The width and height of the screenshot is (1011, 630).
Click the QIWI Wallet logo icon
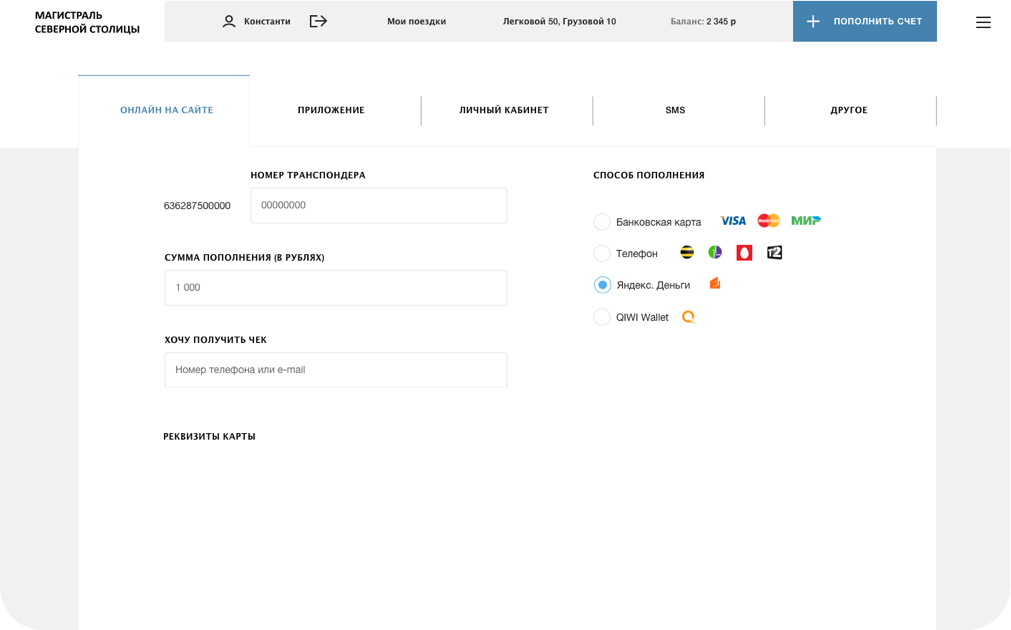688,317
